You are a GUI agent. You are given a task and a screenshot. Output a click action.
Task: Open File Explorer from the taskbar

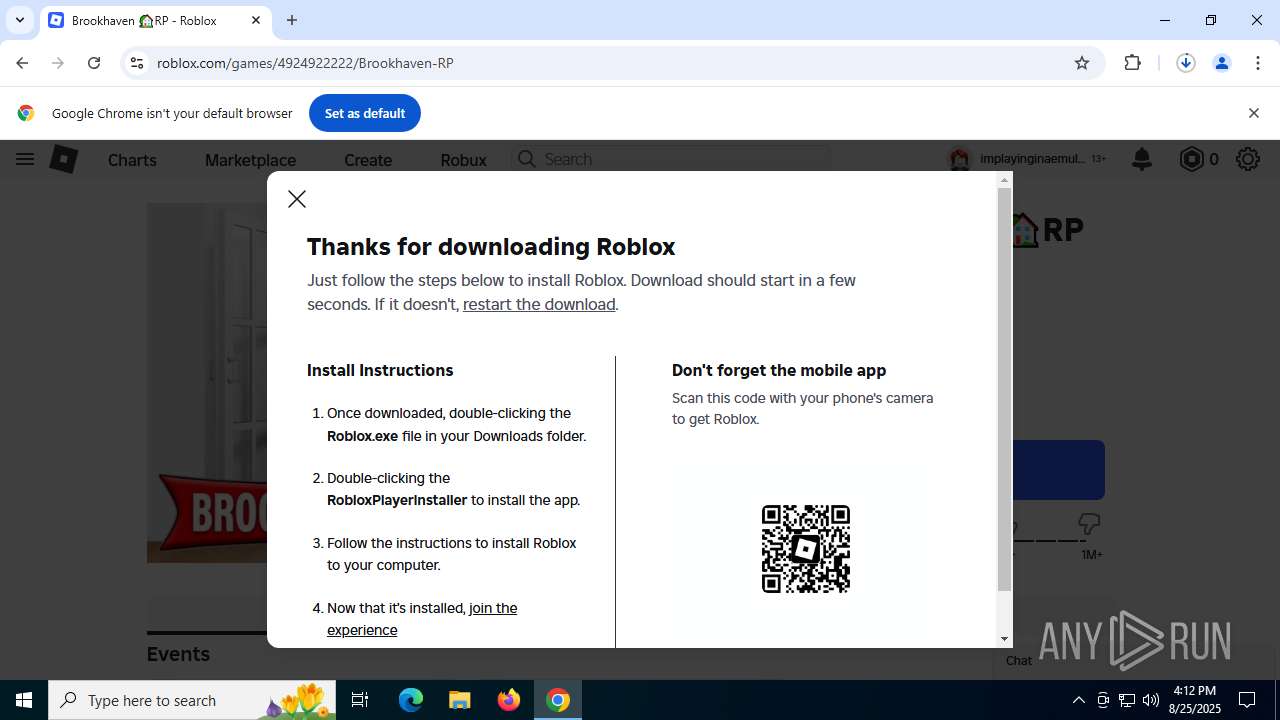[460, 700]
